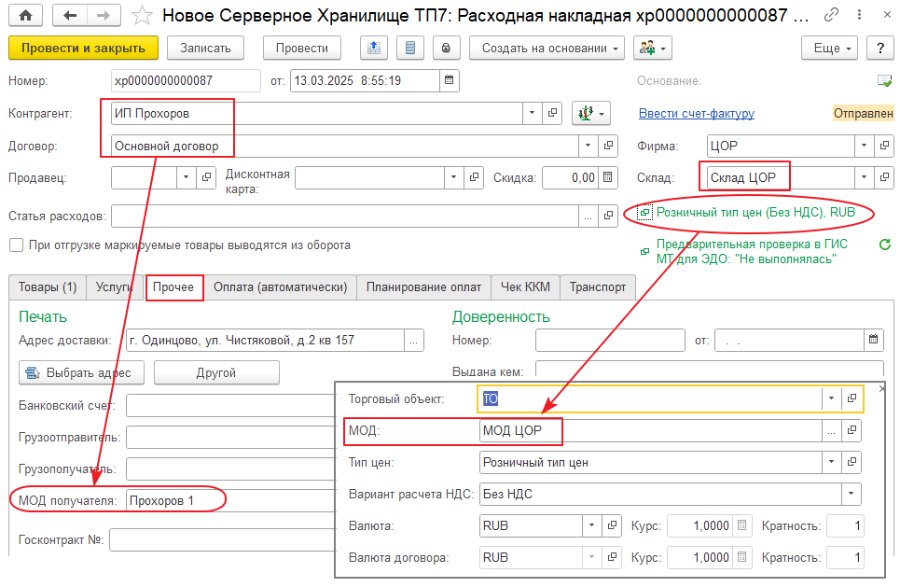Click the ГИС МТ preliminary check link
900x587 pixels.
point(751,251)
